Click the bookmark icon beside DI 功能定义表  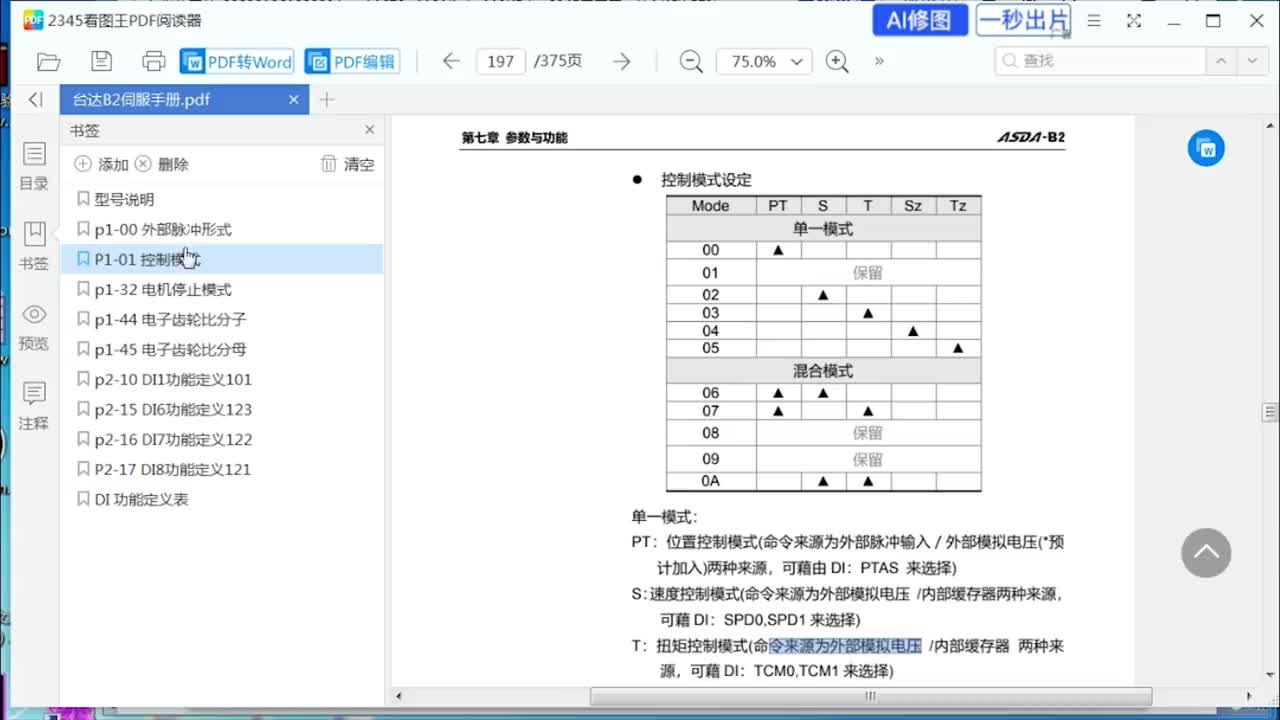tap(83, 499)
